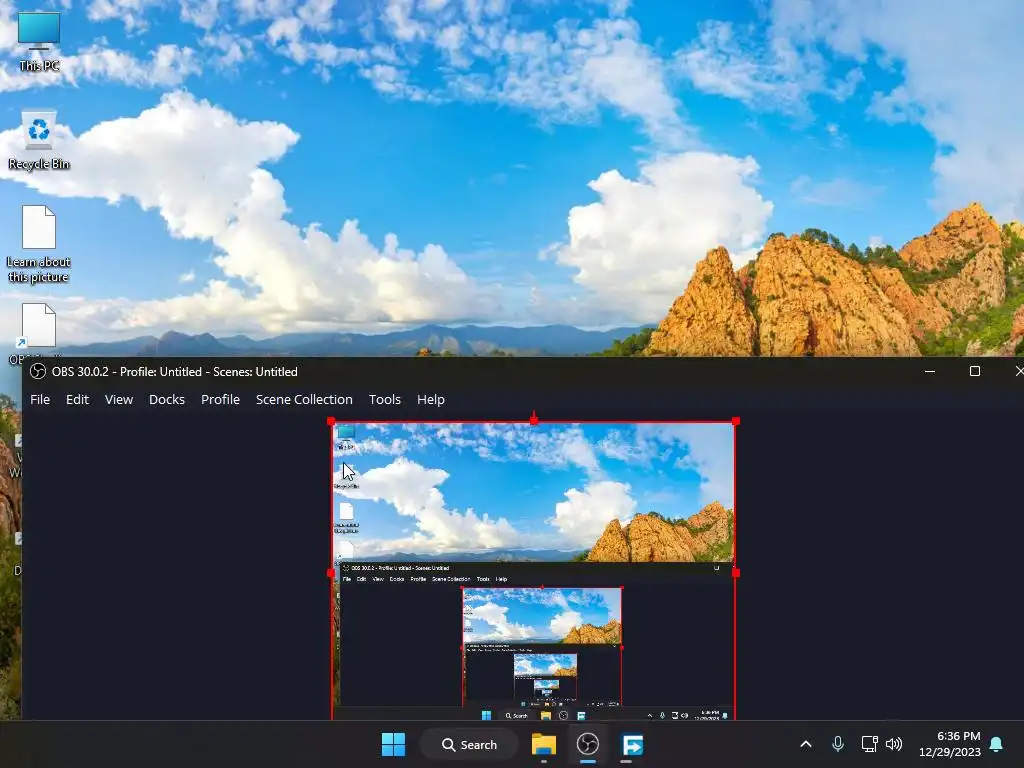
Task: Open the Help menu in OBS
Action: pyautogui.click(x=430, y=399)
